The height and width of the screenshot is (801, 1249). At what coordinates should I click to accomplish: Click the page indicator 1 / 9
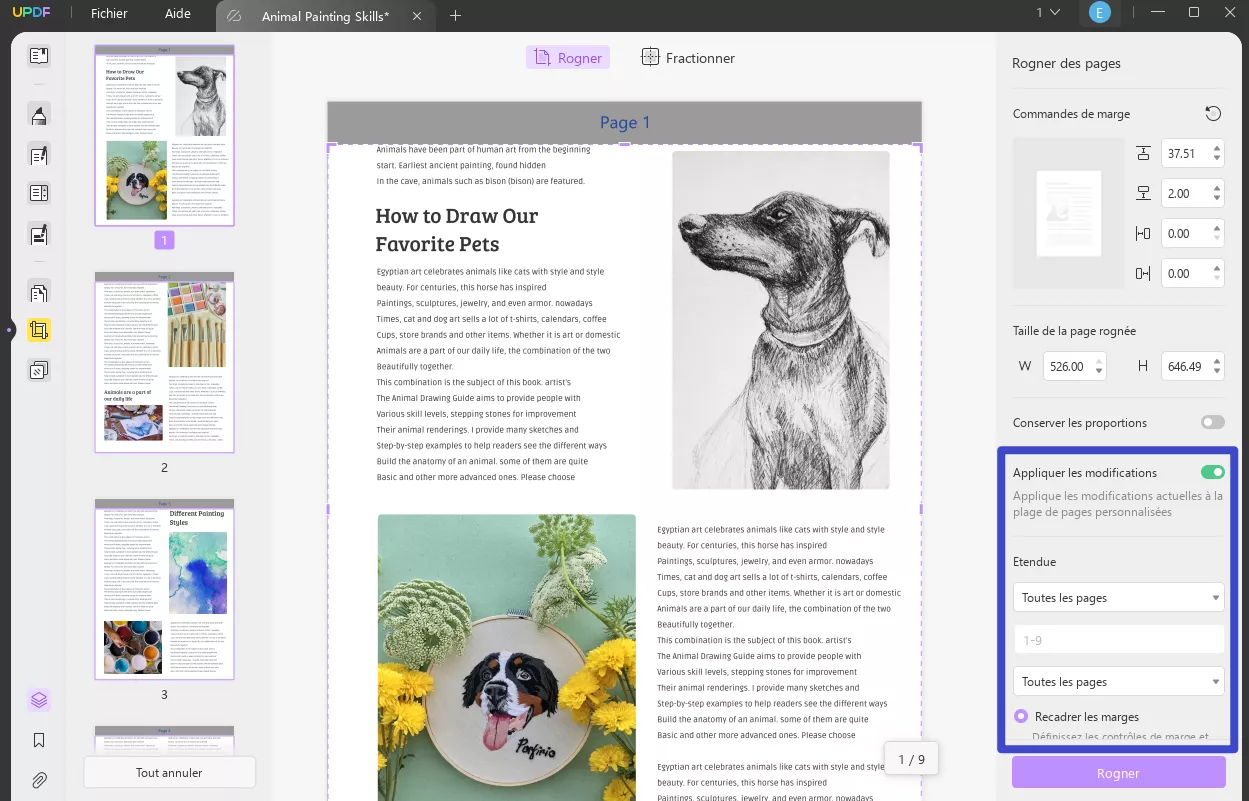coord(911,760)
